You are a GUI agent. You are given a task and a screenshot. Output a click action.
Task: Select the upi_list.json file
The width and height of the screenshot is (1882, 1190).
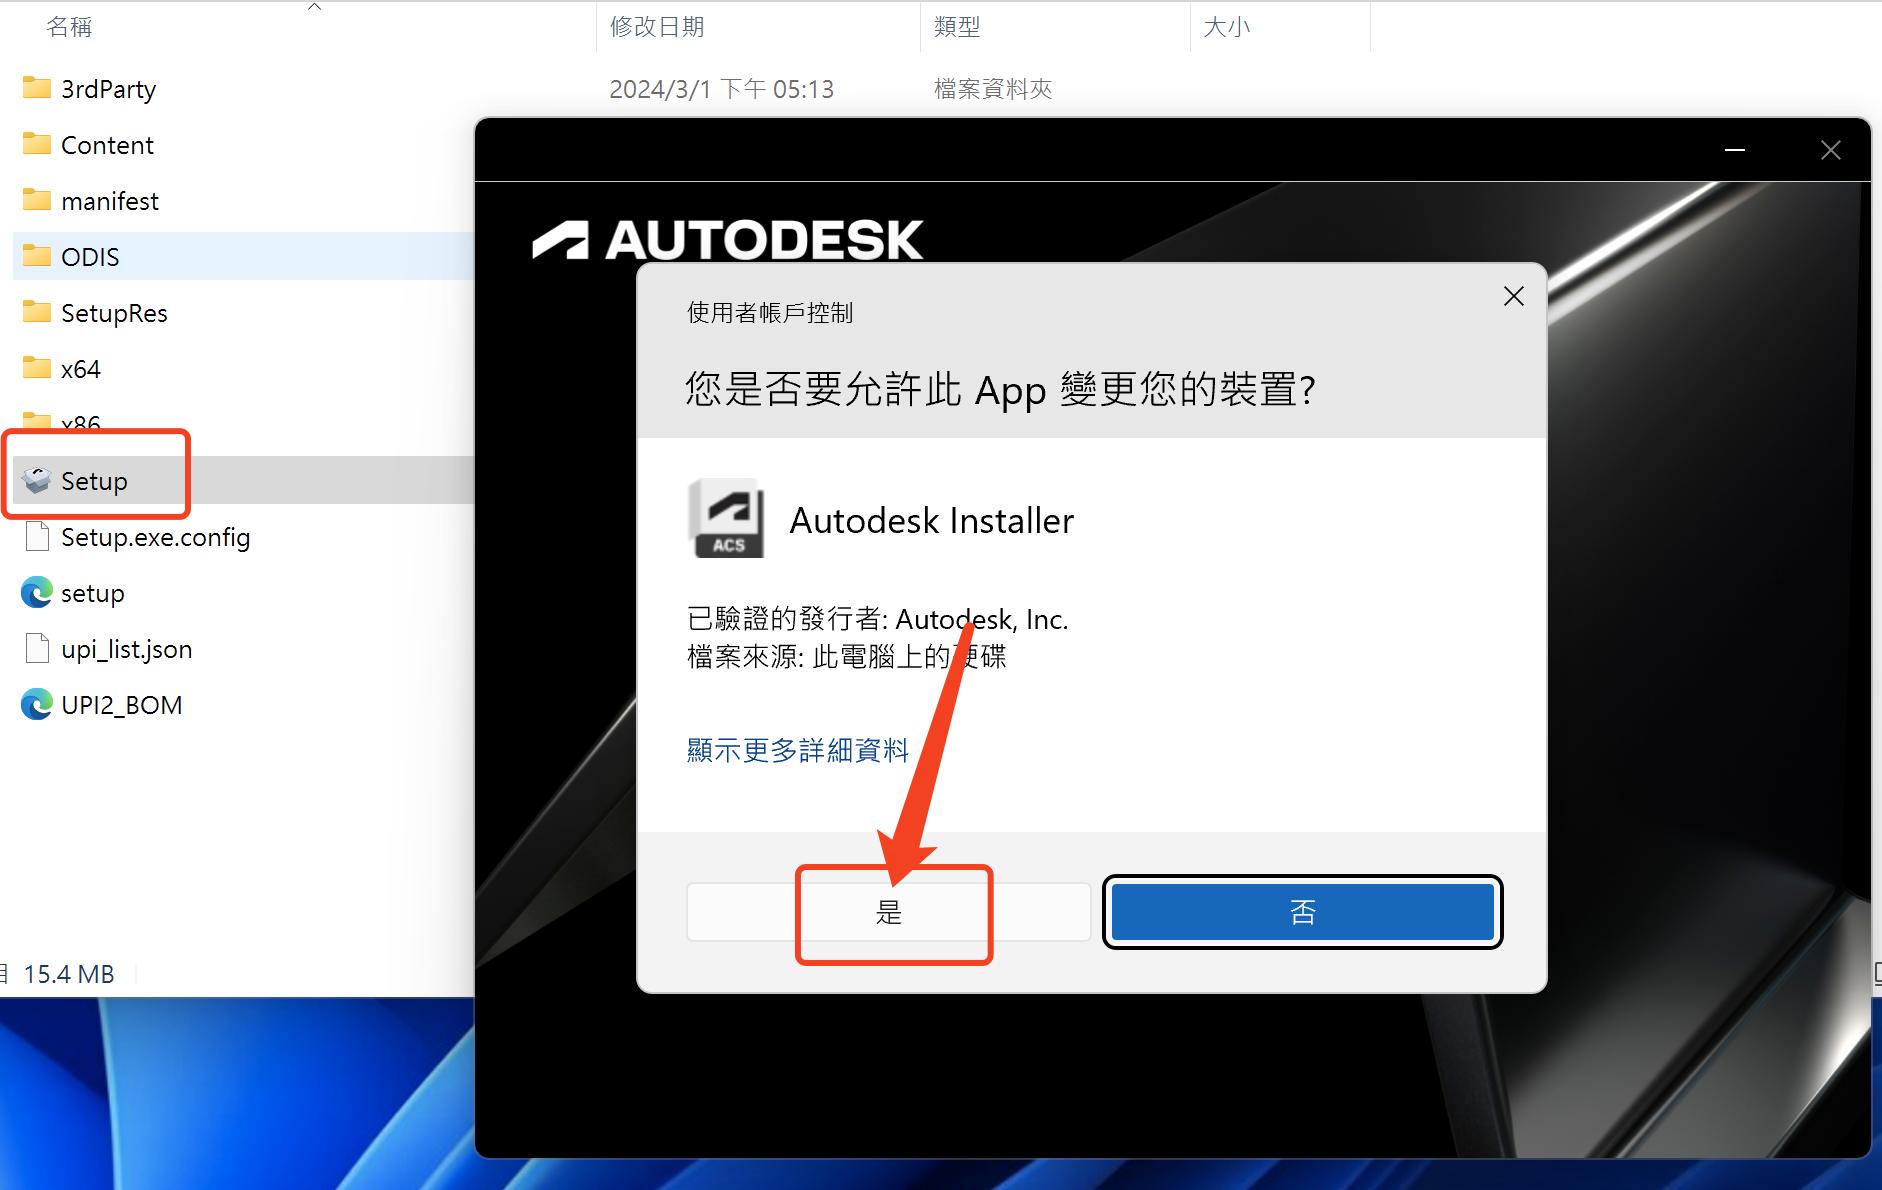[x=126, y=649]
